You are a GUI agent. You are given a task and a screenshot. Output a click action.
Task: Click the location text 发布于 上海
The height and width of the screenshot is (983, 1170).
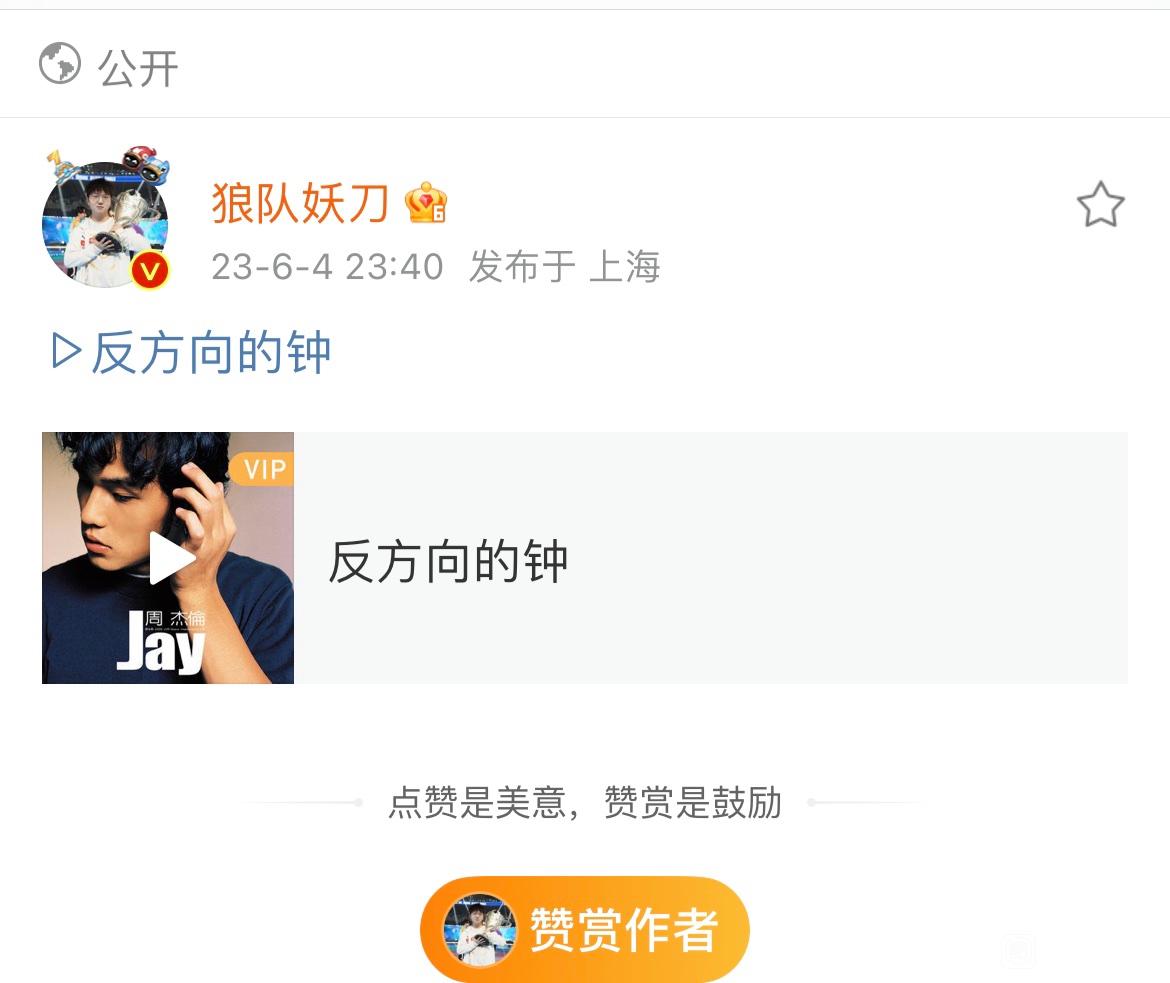point(565,266)
